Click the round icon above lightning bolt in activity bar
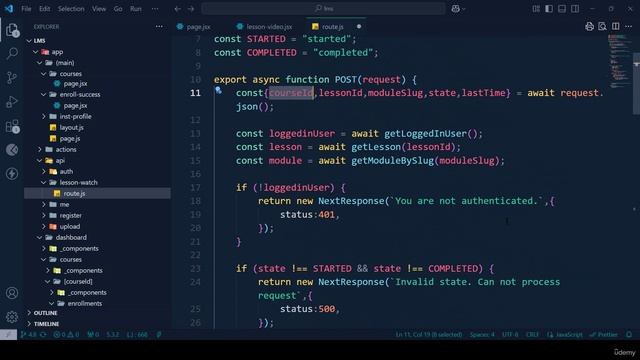640x360 pixels. coord(12,150)
